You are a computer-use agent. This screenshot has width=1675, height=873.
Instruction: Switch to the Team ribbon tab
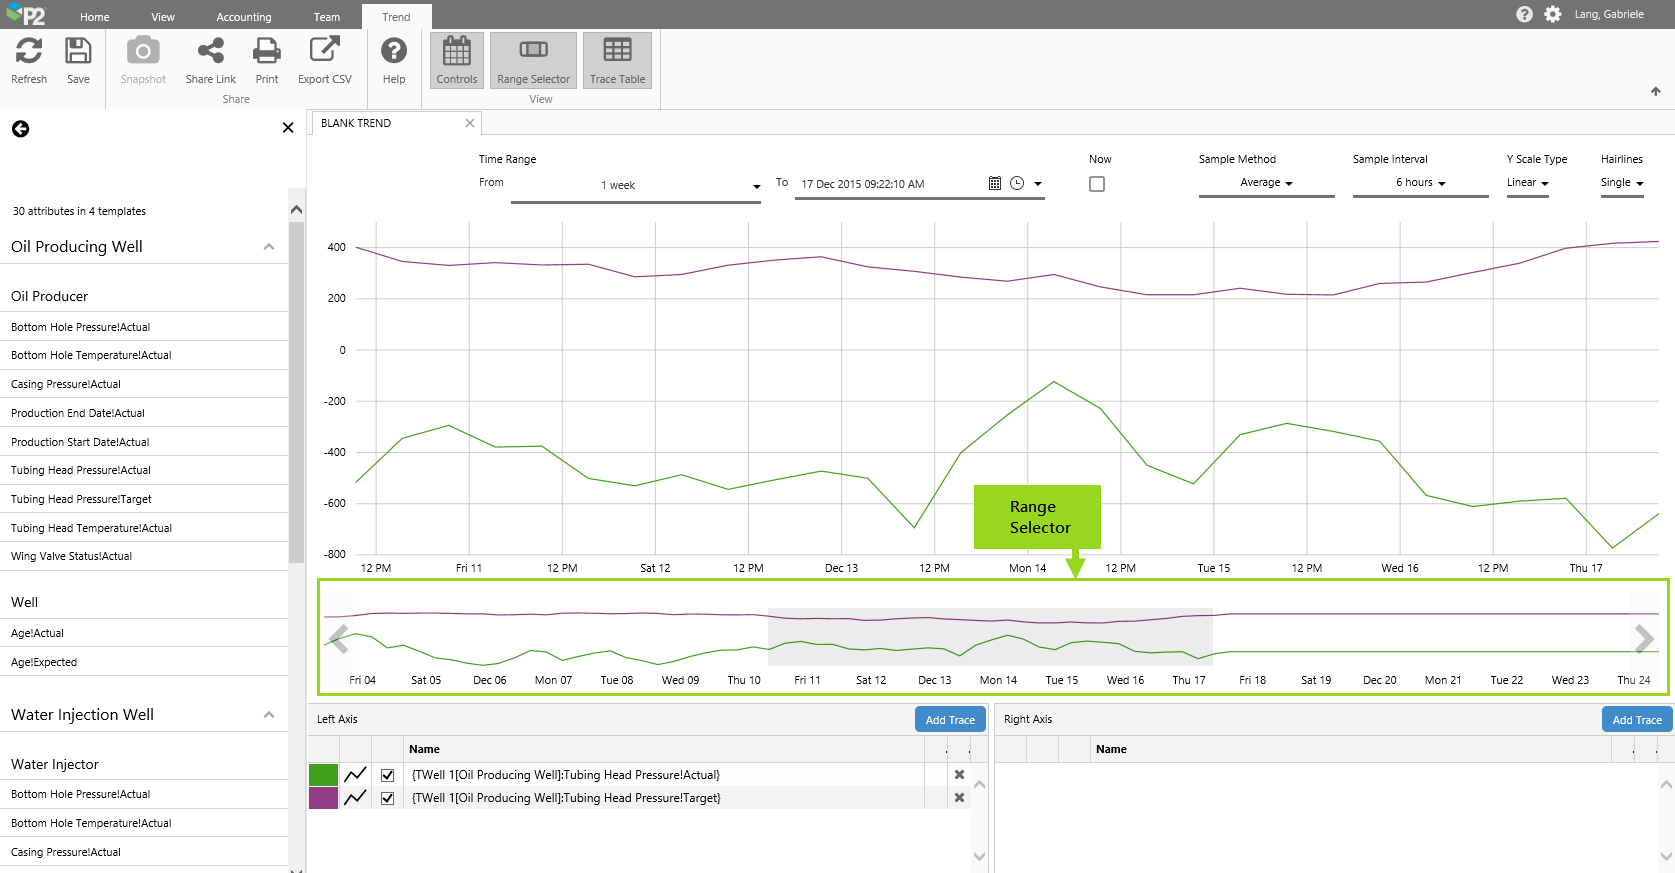coord(327,17)
